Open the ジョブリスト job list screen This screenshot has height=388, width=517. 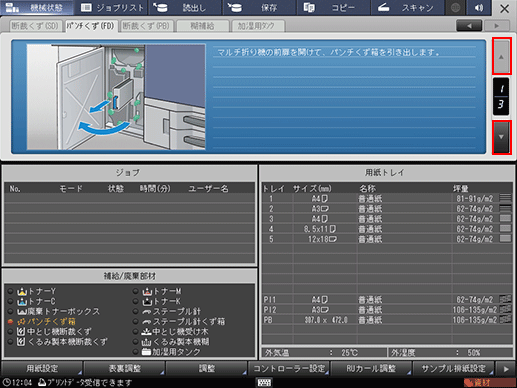pyautogui.click(x=112, y=8)
